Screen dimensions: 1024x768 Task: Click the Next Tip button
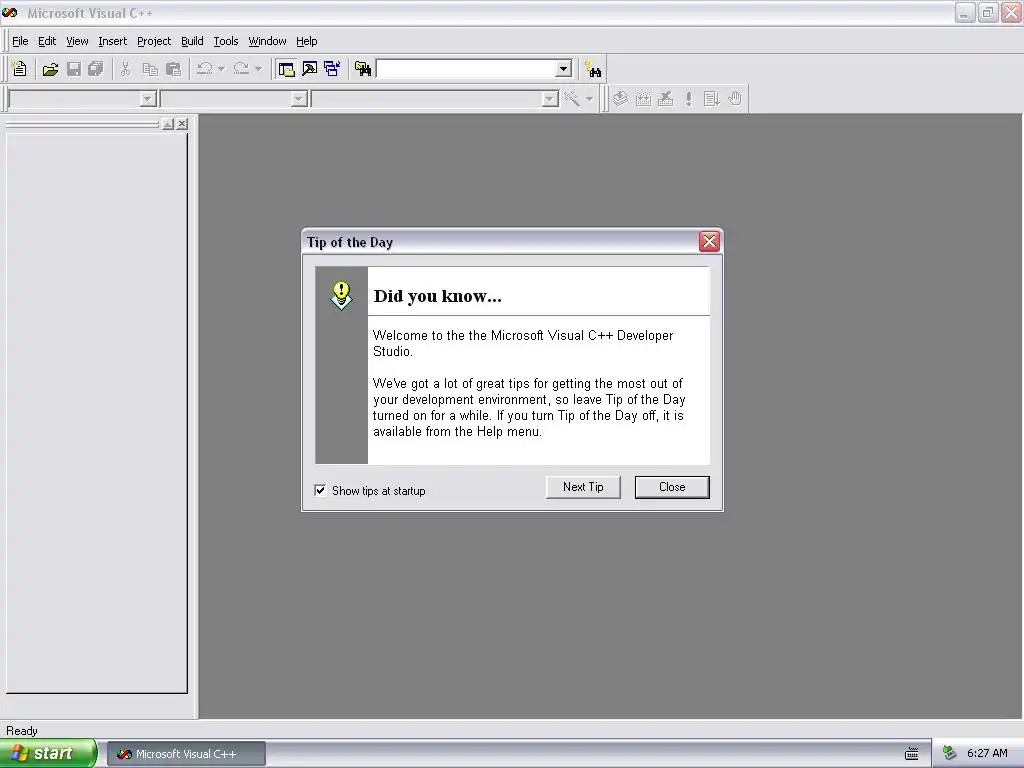point(583,487)
